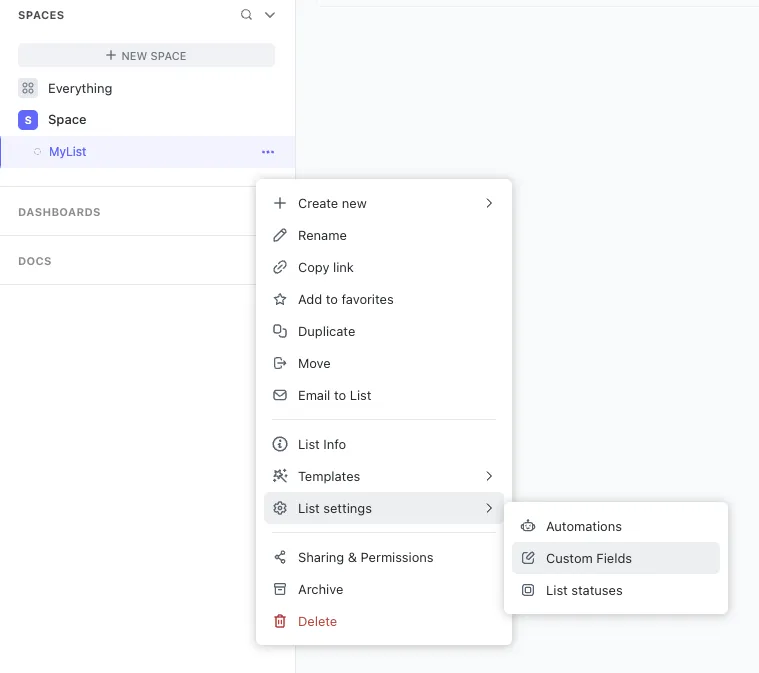Viewport: 759px width, 673px height.
Task: Expand the Templates submenu chevron
Action: (x=489, y=476)
